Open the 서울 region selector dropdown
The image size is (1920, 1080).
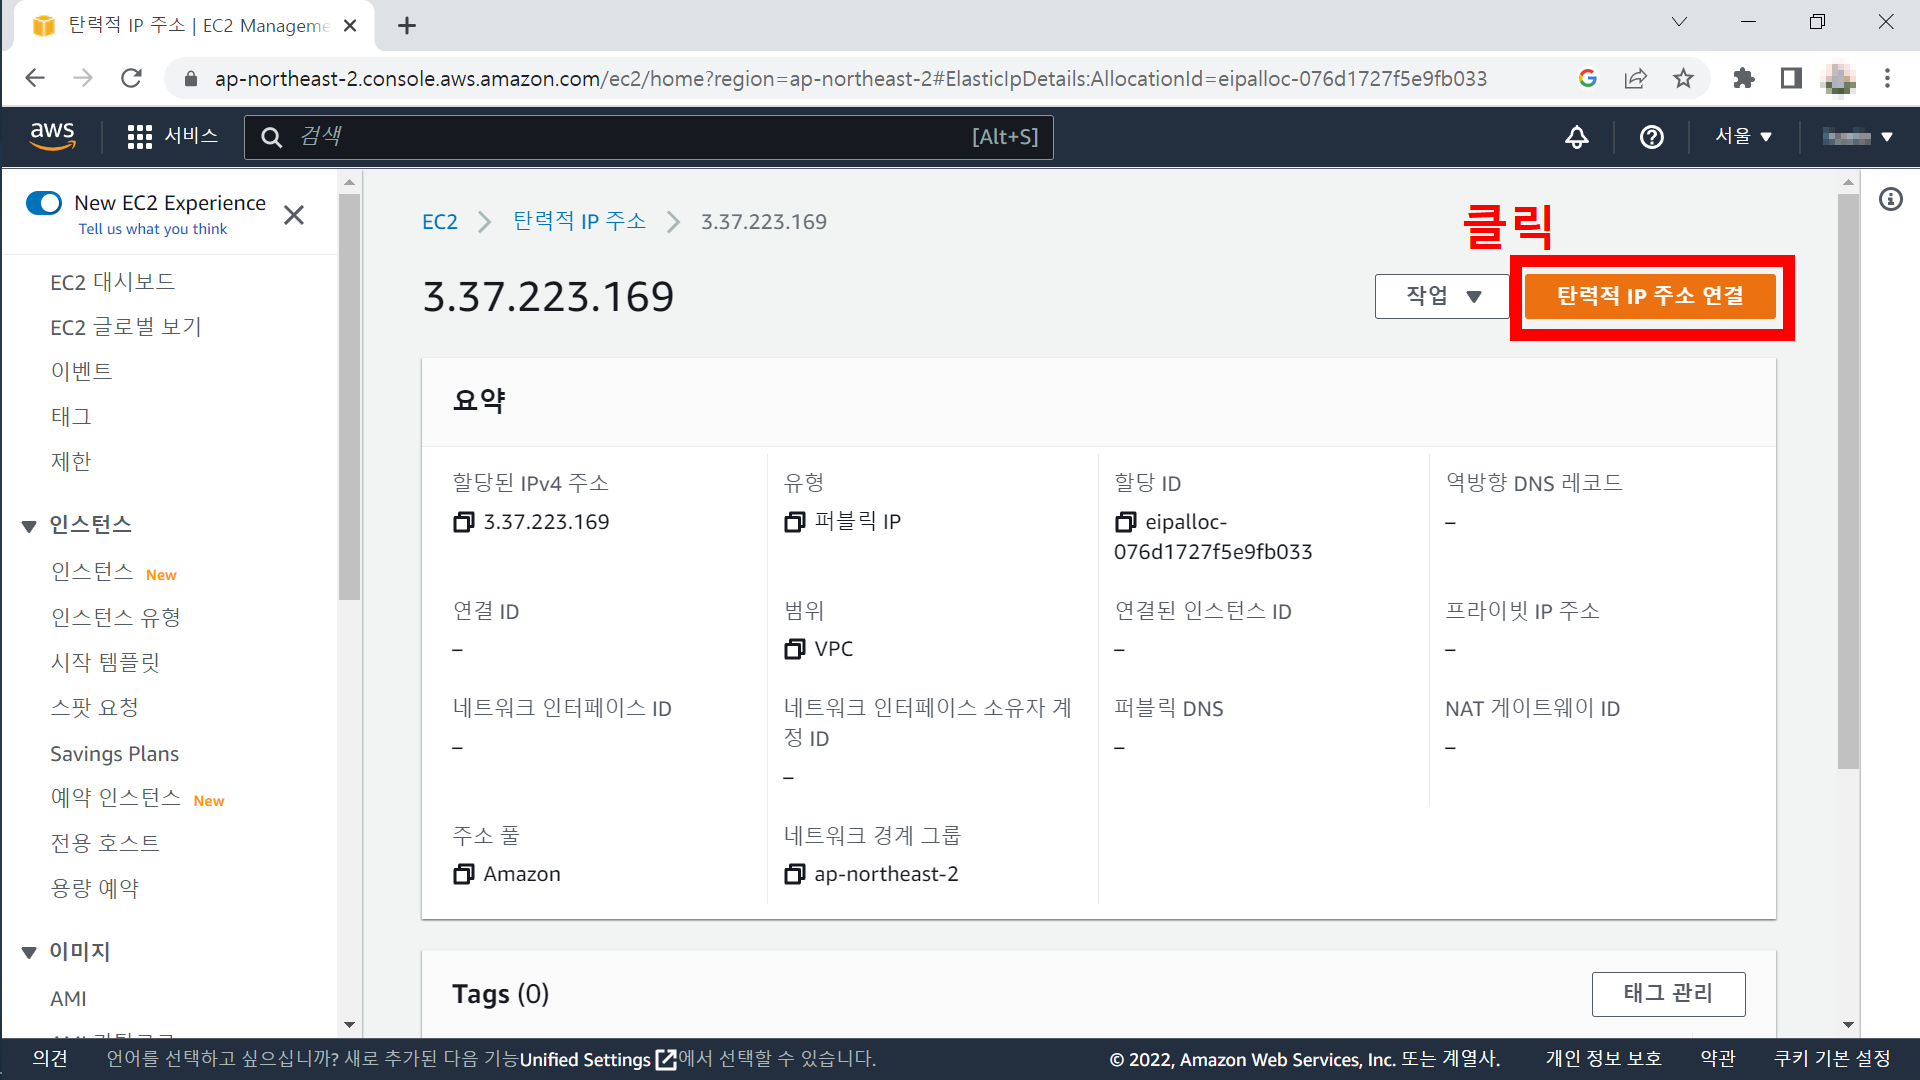(1743, 136)
